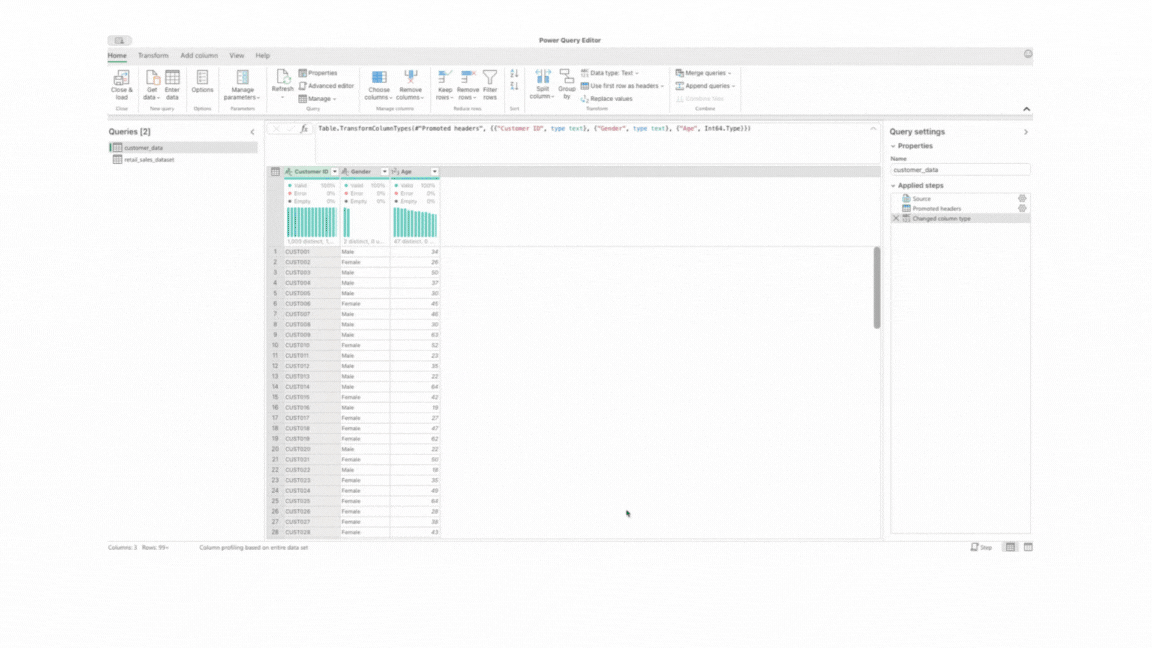Switch to diagram/table view icon in status bar
The height and width of the screenshot is (648, 1152).
(1010, 547)
